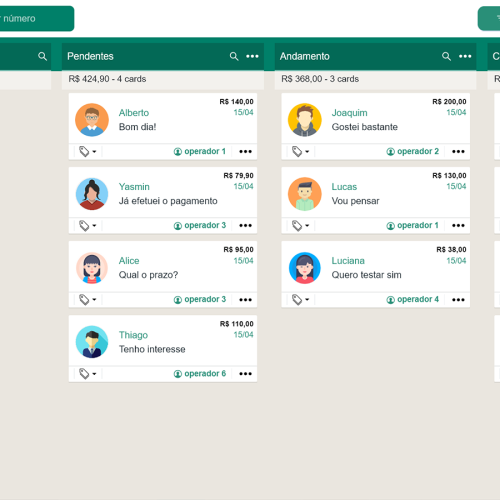Open tag dropdown on Joaquim card
Viewport: 500px width, 500px height.
pyautogui.click(x=301, y=152)
